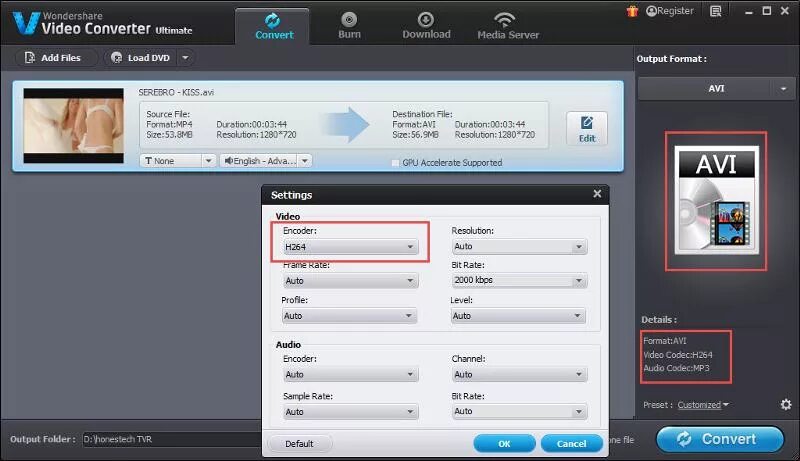Screen dimensions: 800x461
Task: Switch to the Convert tab
Action: [273, 27]
